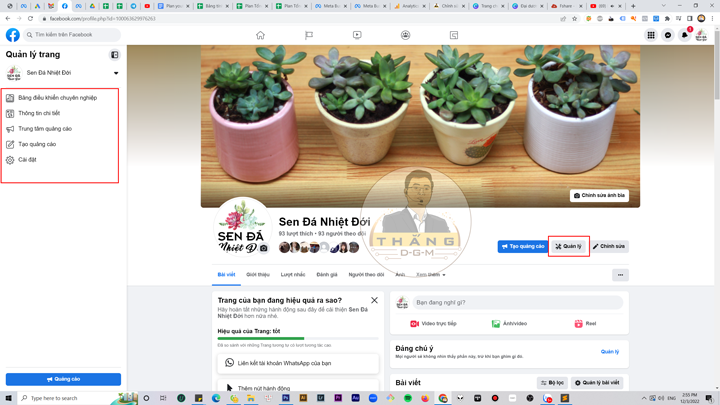Open the Home feed icon
720x405 pixels.
pos(260,35)
